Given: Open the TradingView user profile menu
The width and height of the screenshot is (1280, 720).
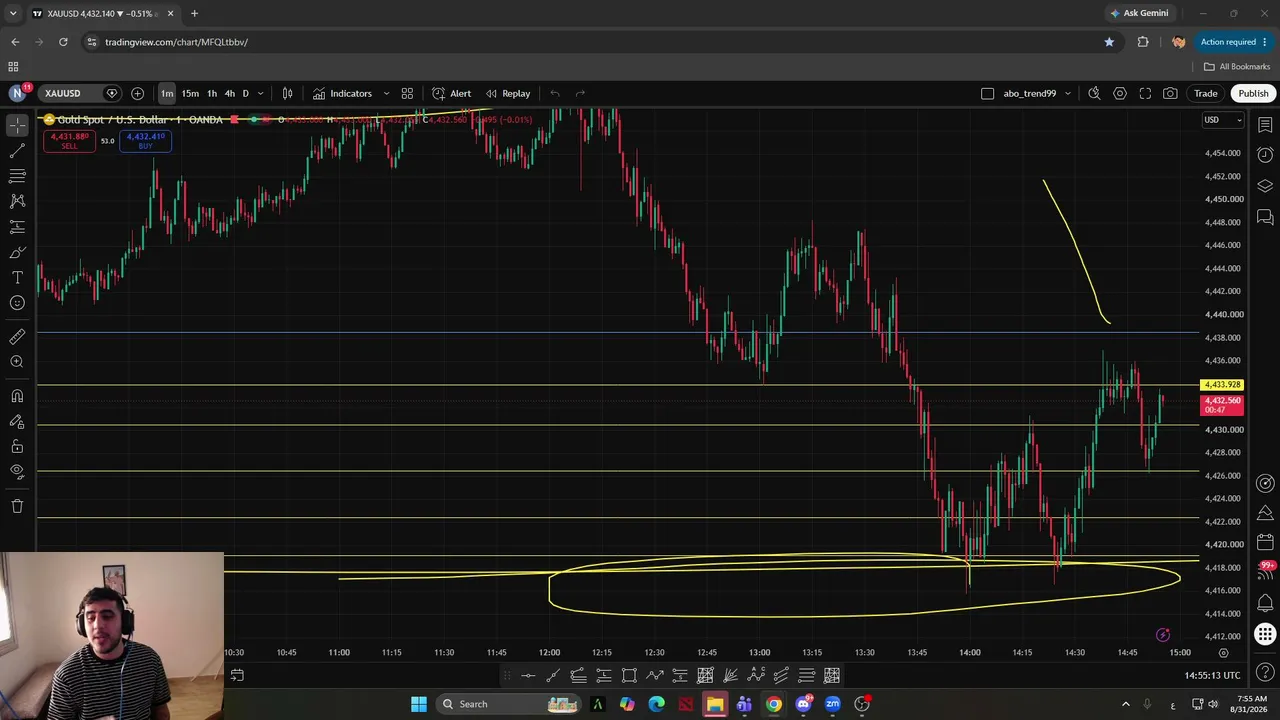Looking at the screenshot, I should coord(17,93).
